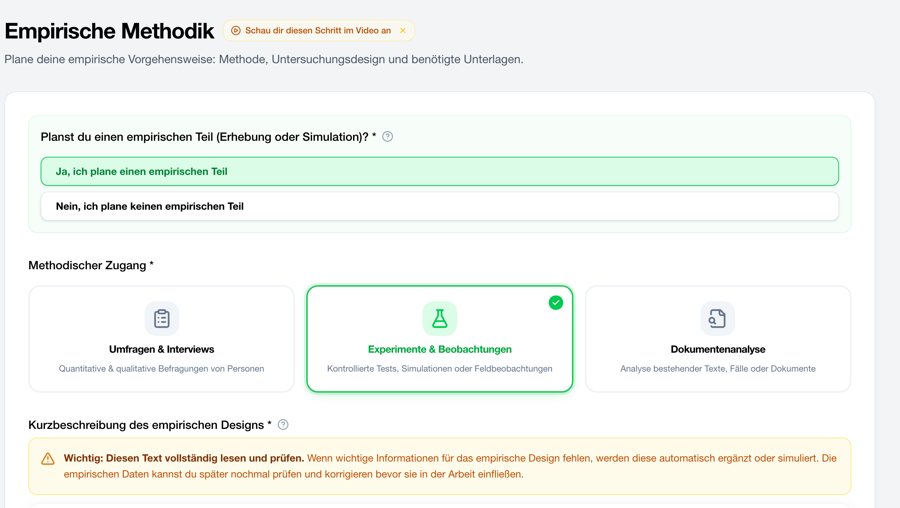Click the 'Methodischer Zugang' label
900x508 pixels.
pos(91,265)
